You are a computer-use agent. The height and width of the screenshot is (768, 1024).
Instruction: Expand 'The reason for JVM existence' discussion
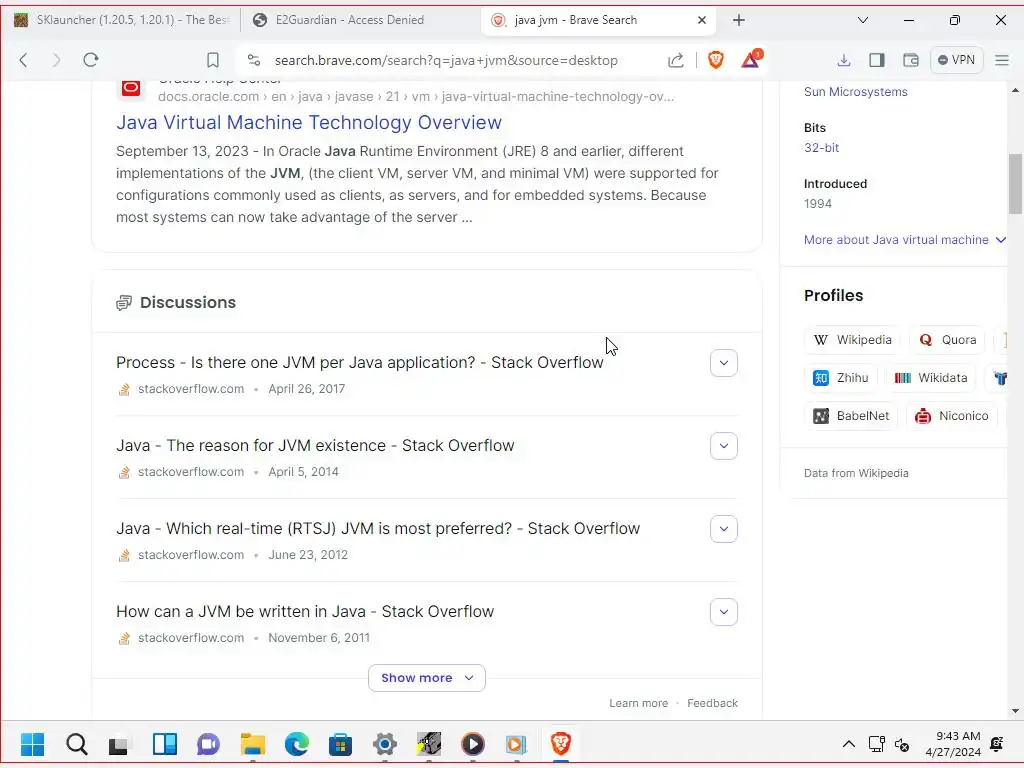tap(724, 446)
